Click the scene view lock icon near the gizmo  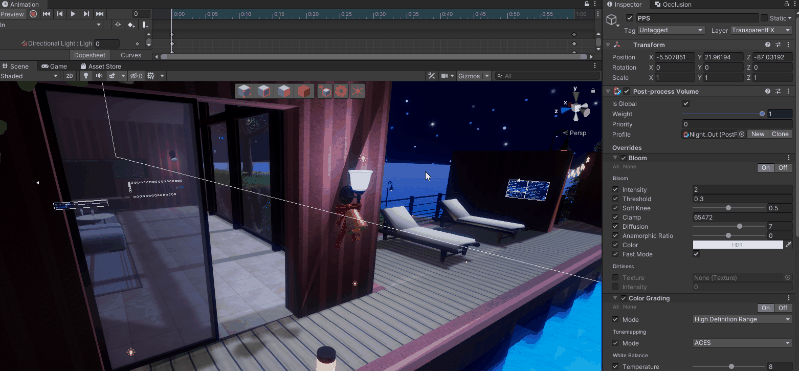click(x=593, y=91)
